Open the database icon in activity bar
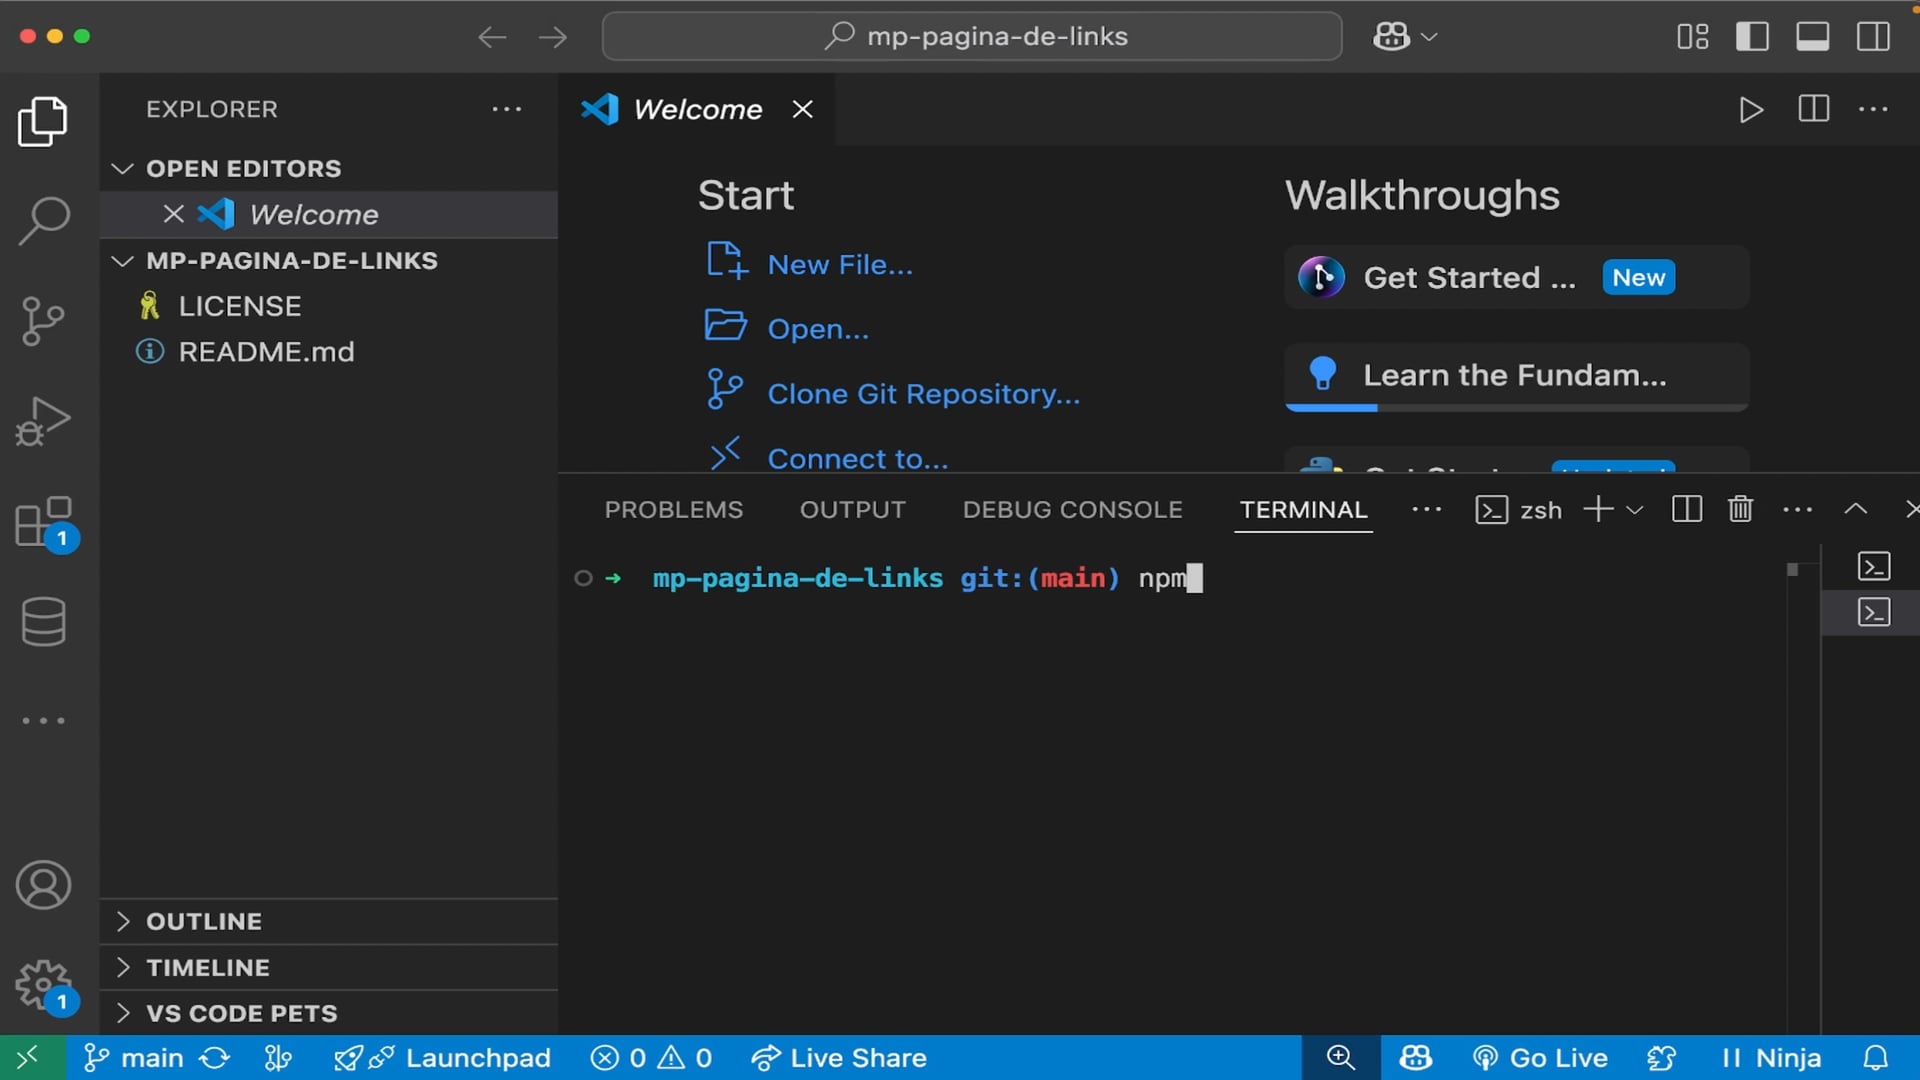 [43, 621]
